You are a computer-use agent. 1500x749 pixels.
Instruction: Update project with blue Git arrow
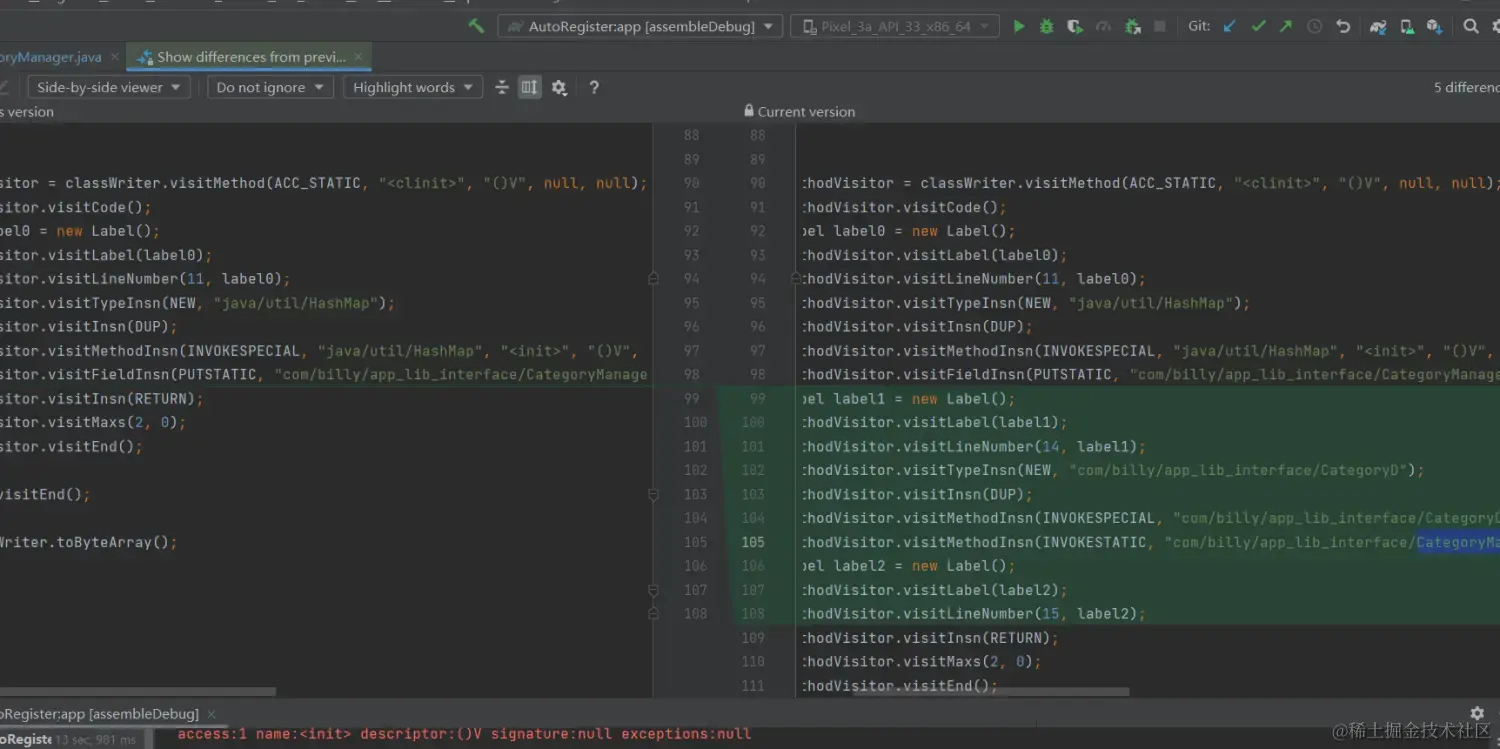(x=1230, y=26)
